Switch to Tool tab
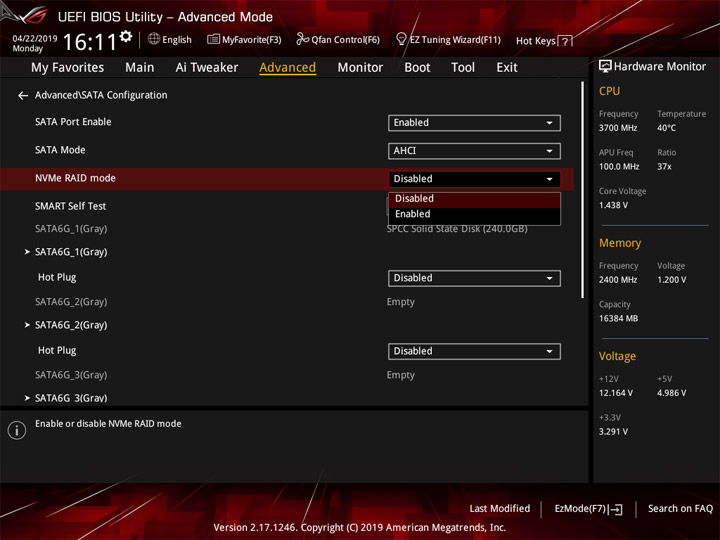 (x=463, y=68)
